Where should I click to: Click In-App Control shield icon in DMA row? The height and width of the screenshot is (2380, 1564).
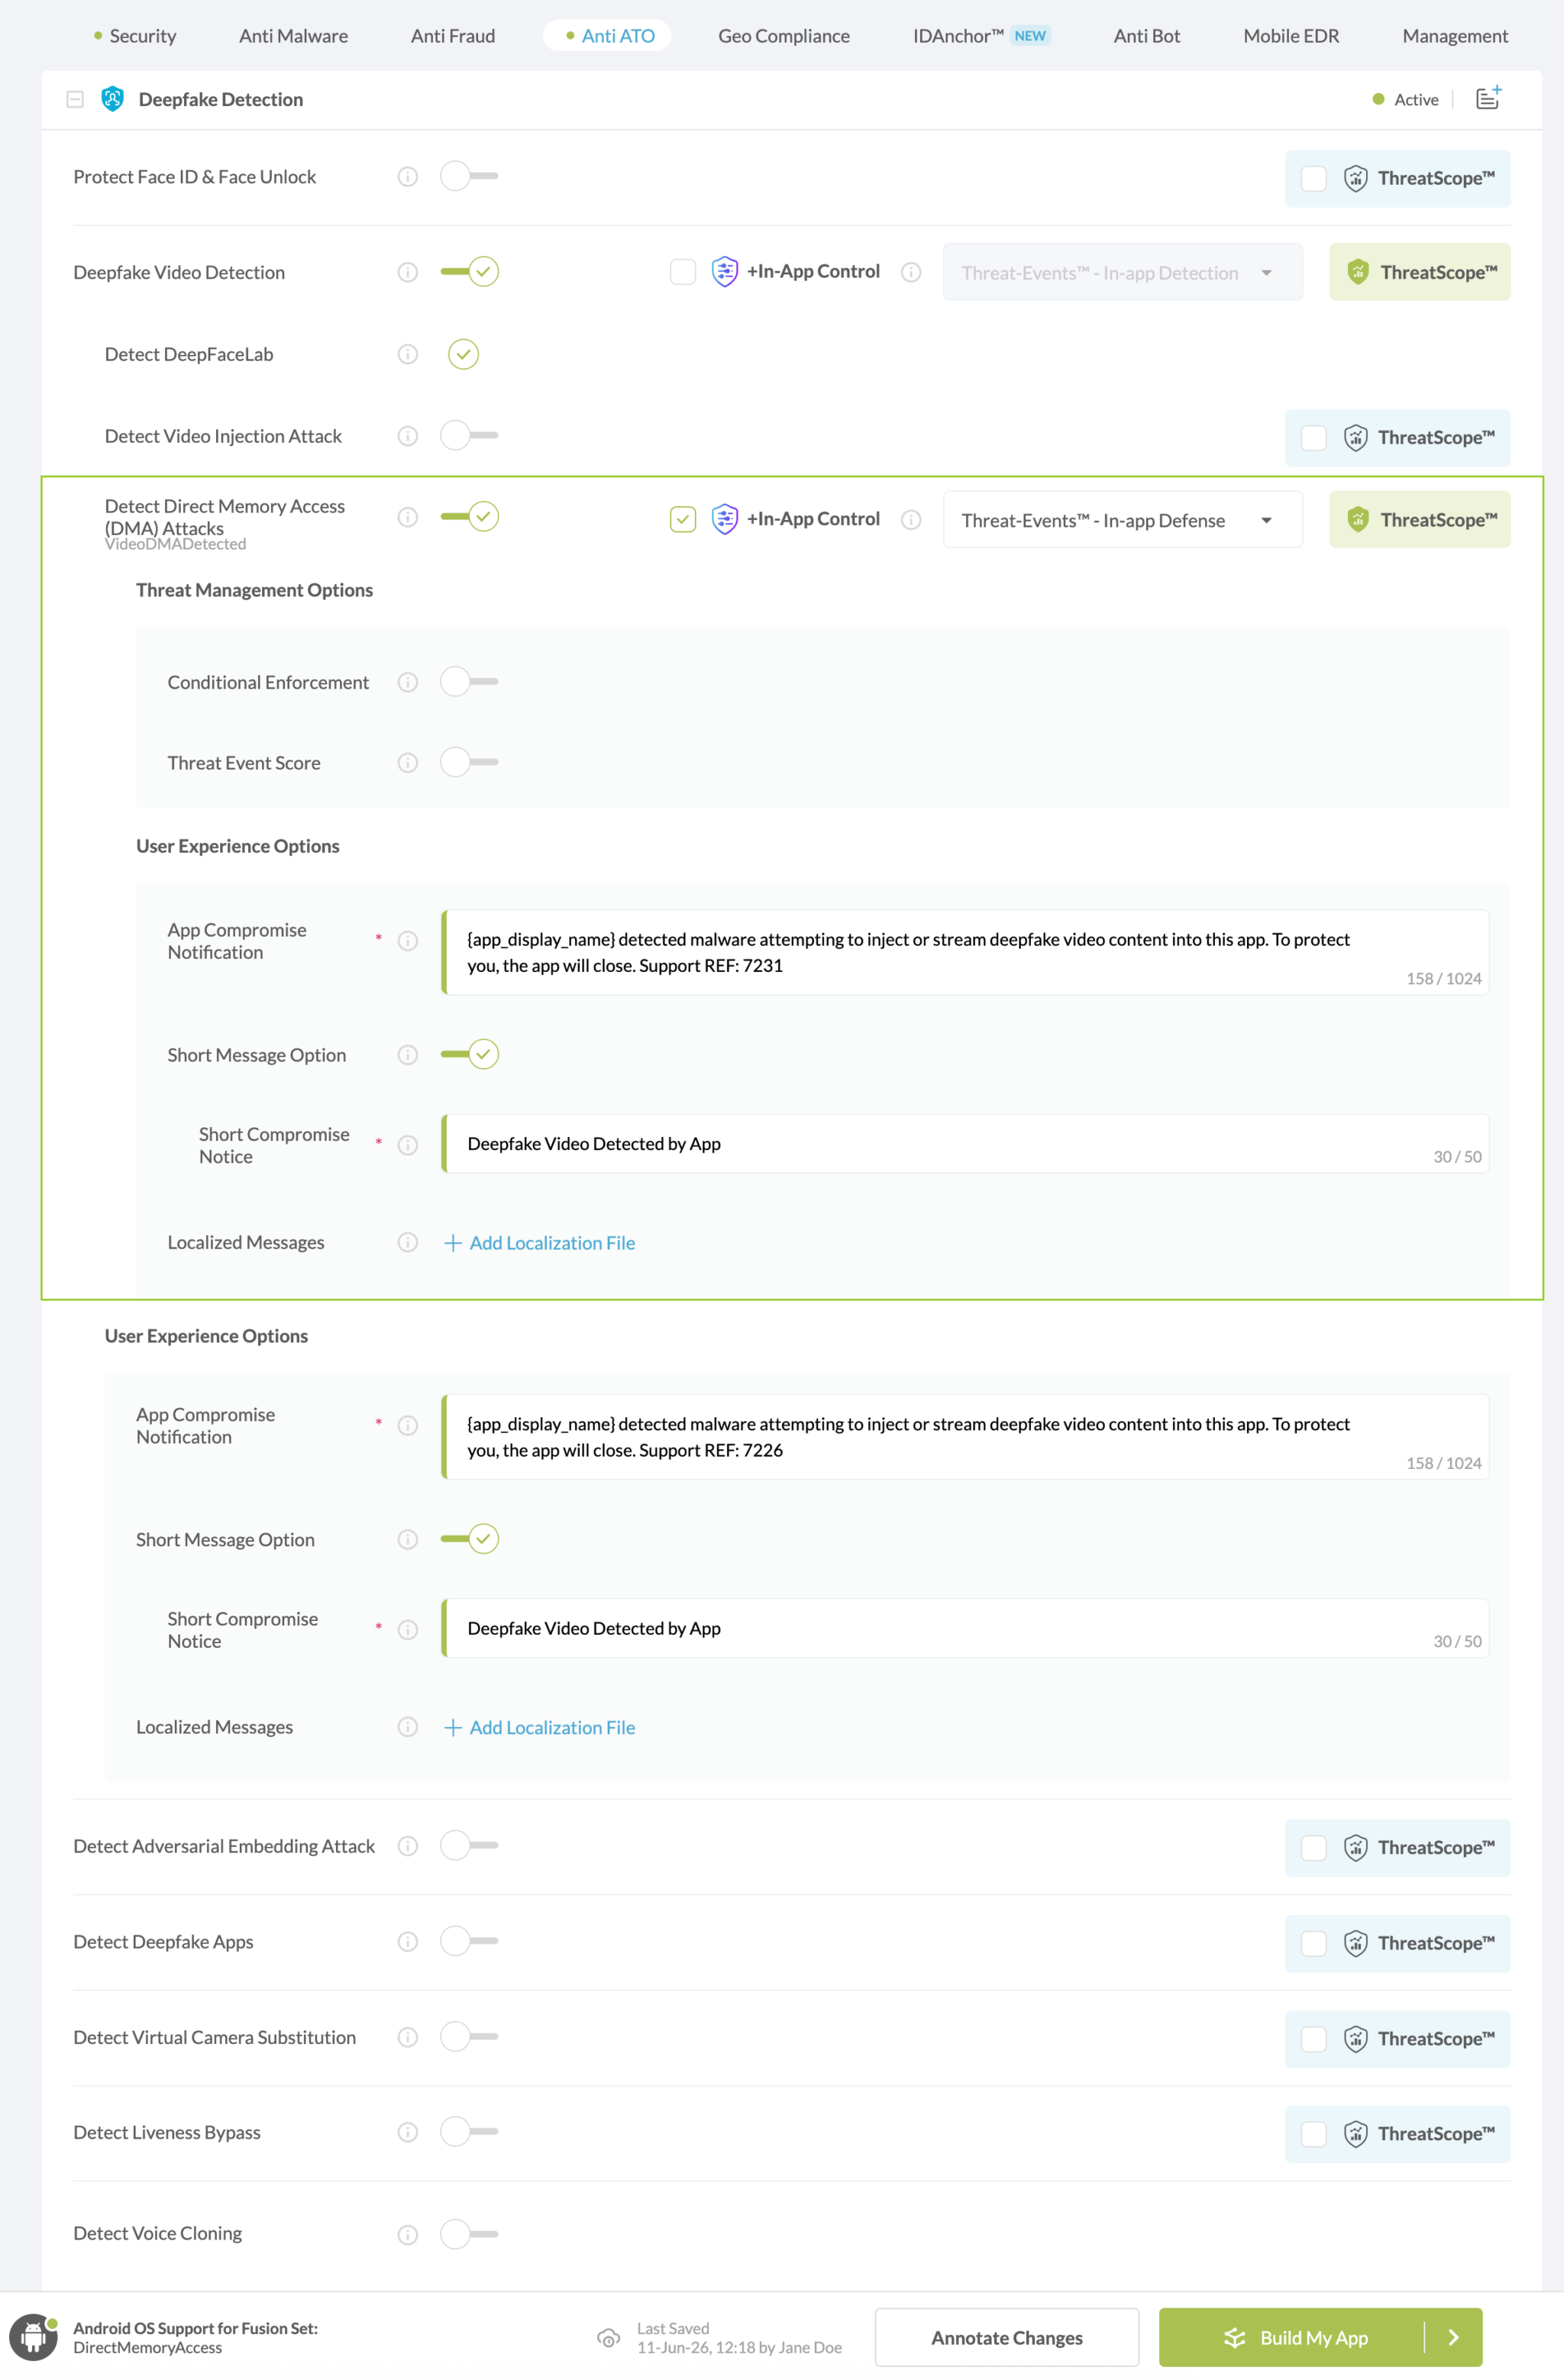coord(725,519)
